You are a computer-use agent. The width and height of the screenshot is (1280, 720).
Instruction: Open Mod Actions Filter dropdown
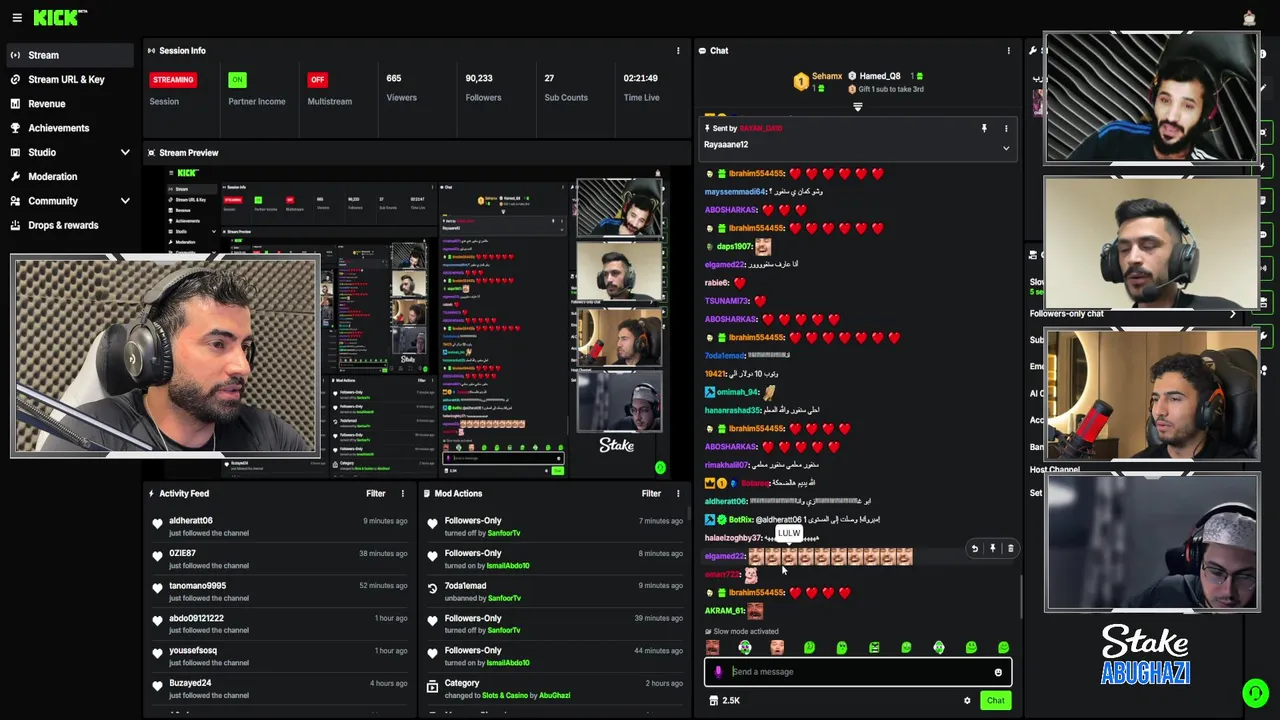[651, 494]
